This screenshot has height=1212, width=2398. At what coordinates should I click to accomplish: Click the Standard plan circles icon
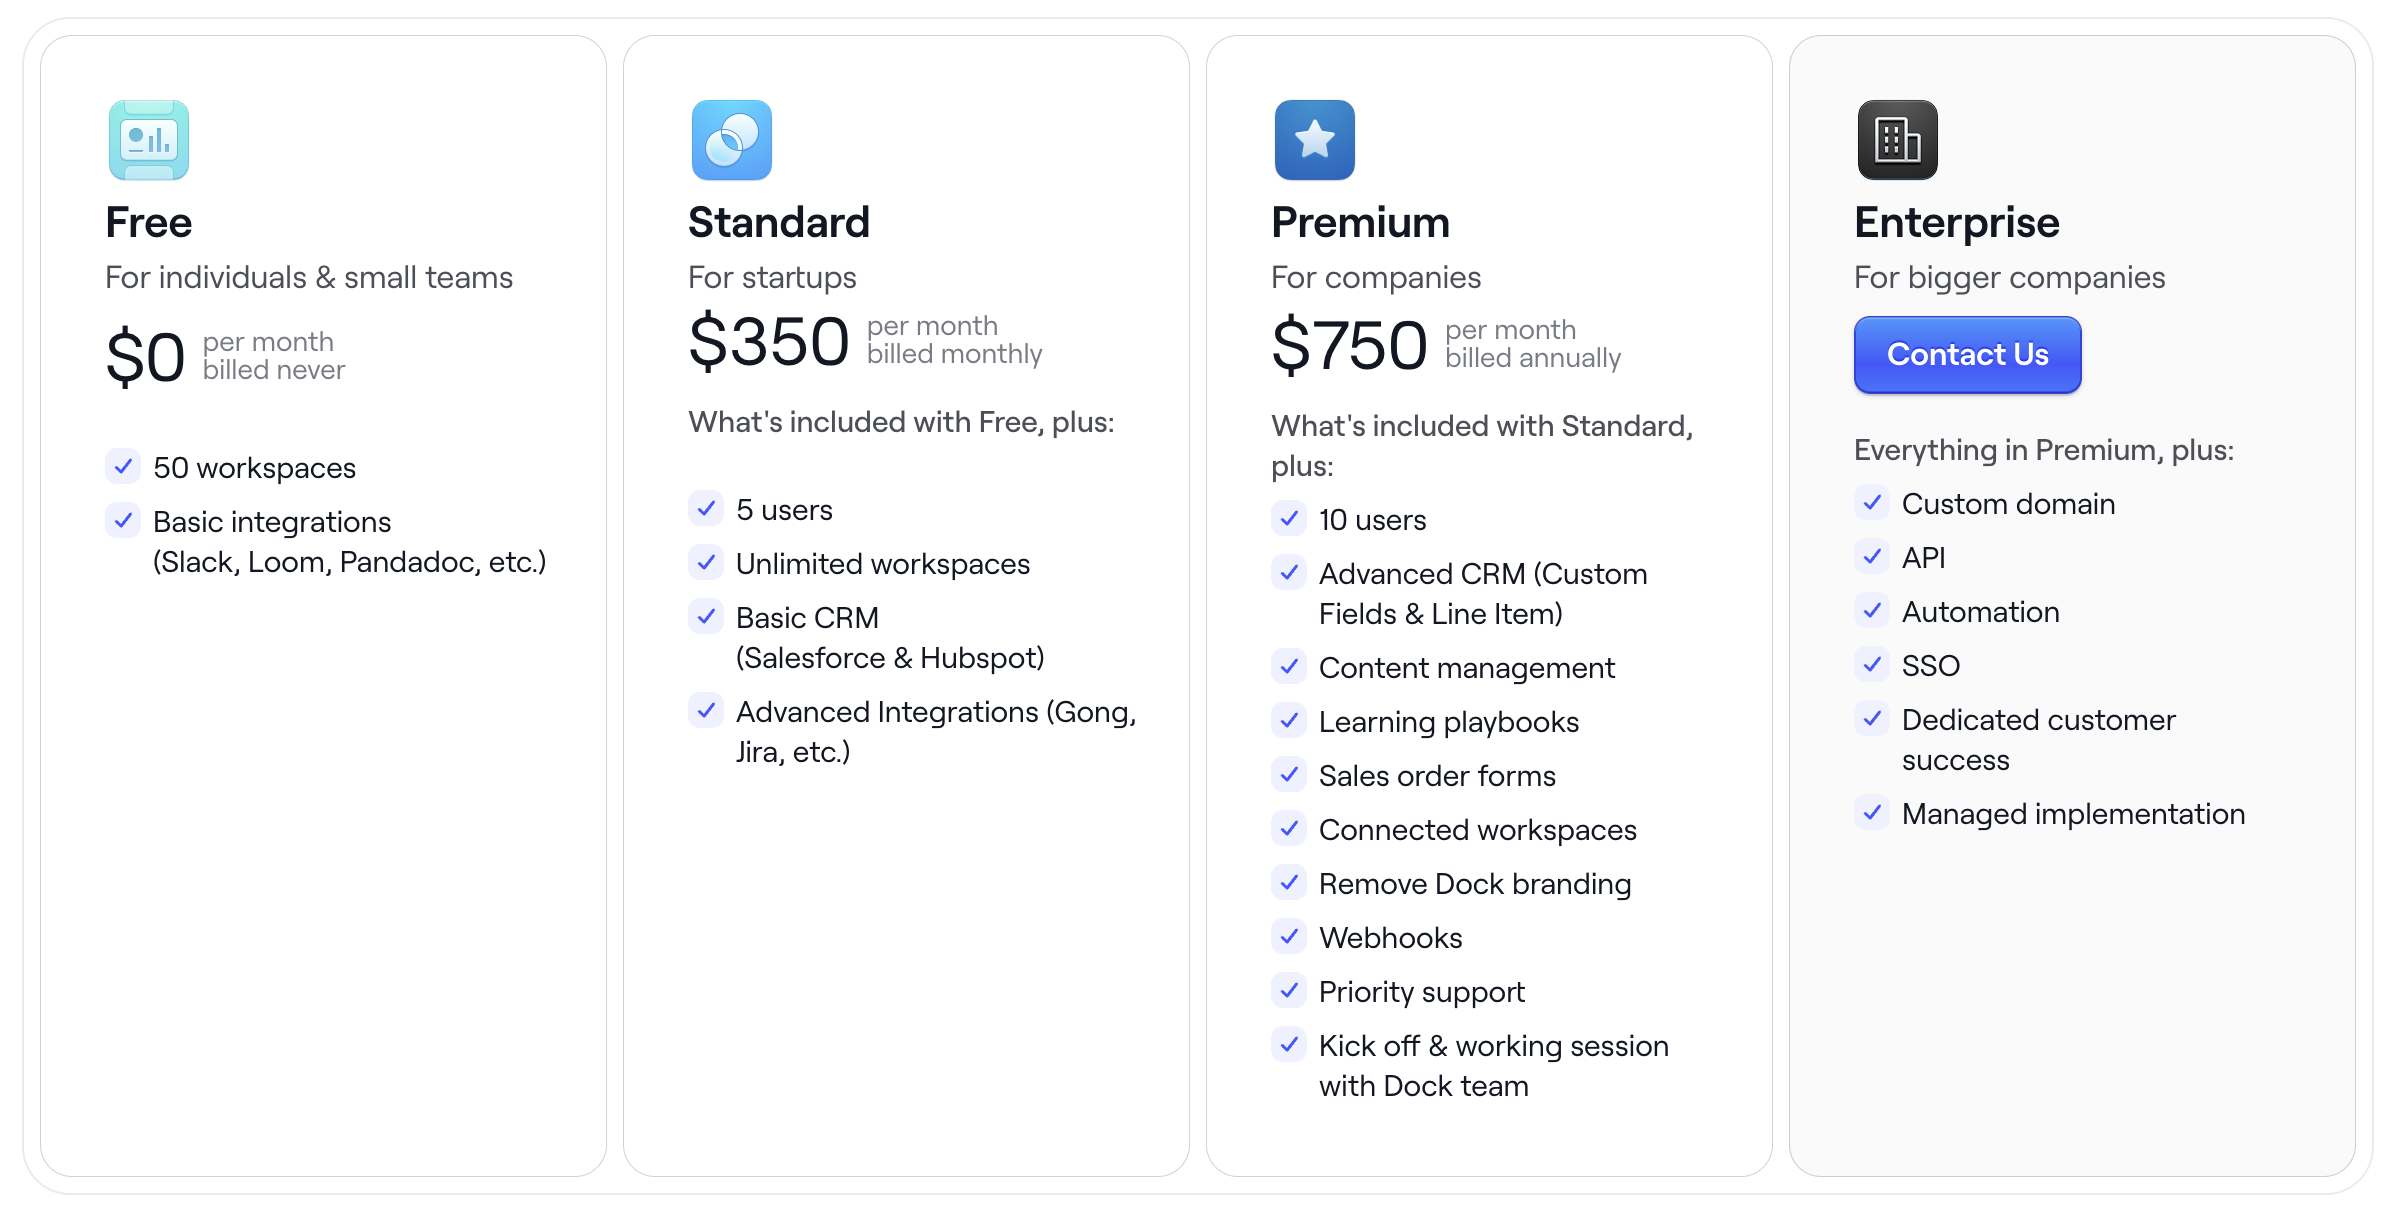[732, 140]
